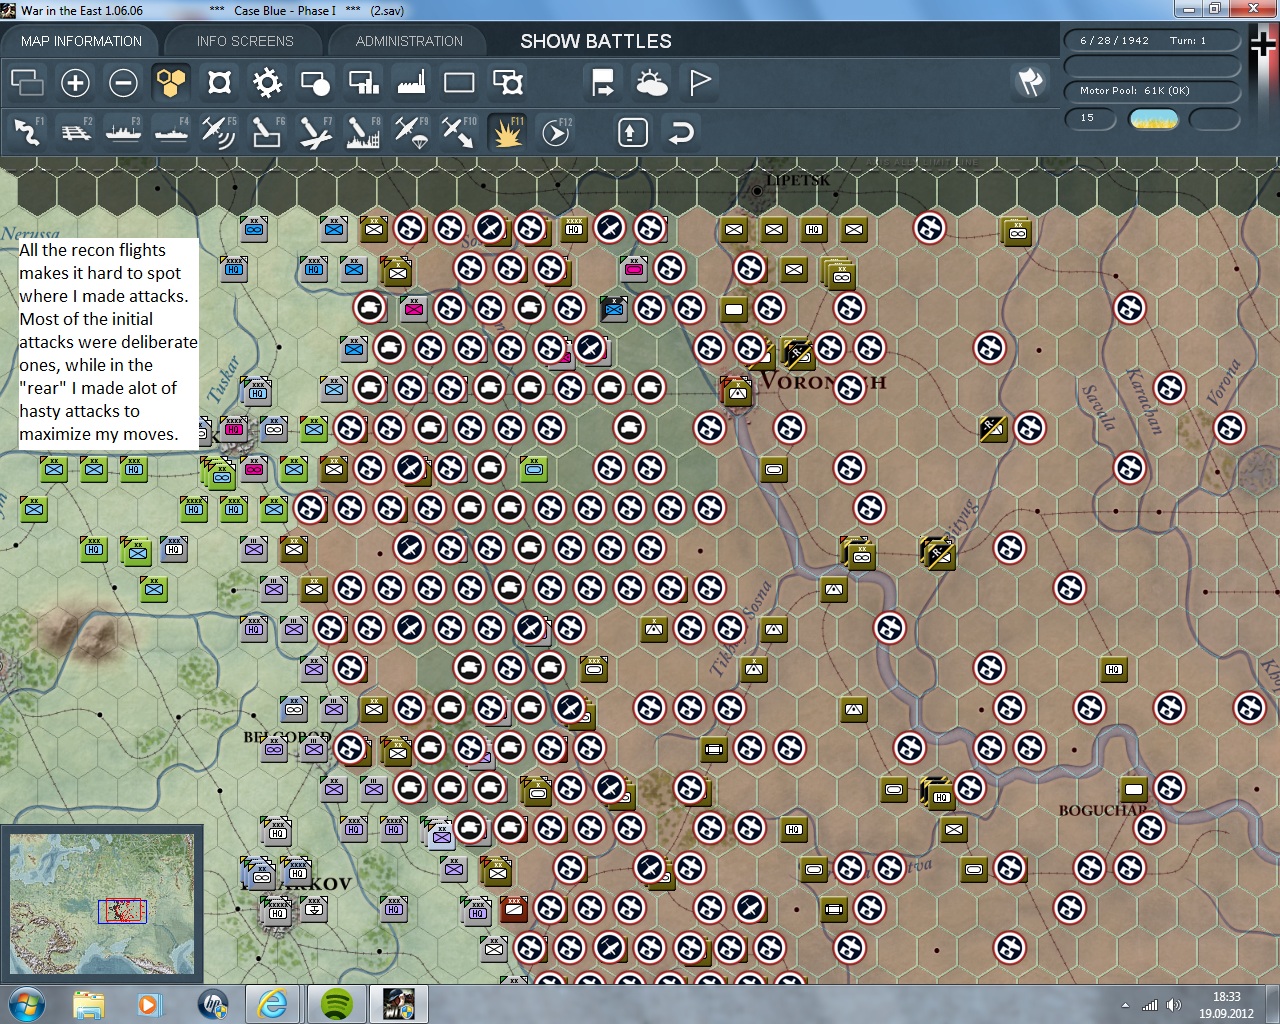Click the minimap overview thumbnail
This screenshot has height=1024, width=1280.
pos(101,904)
